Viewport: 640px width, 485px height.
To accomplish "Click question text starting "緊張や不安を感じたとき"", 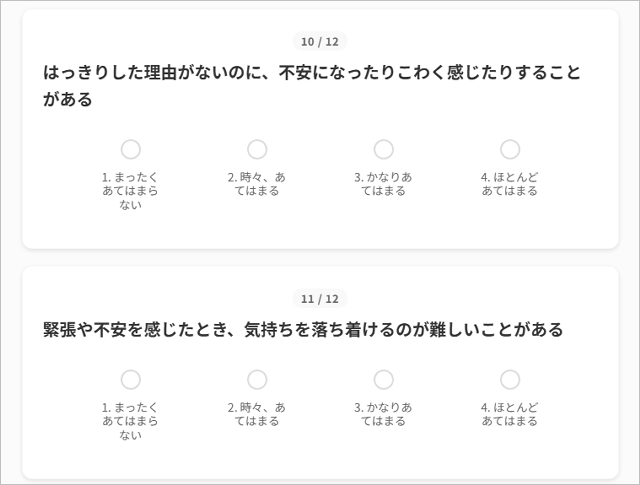I will point(303,329).
